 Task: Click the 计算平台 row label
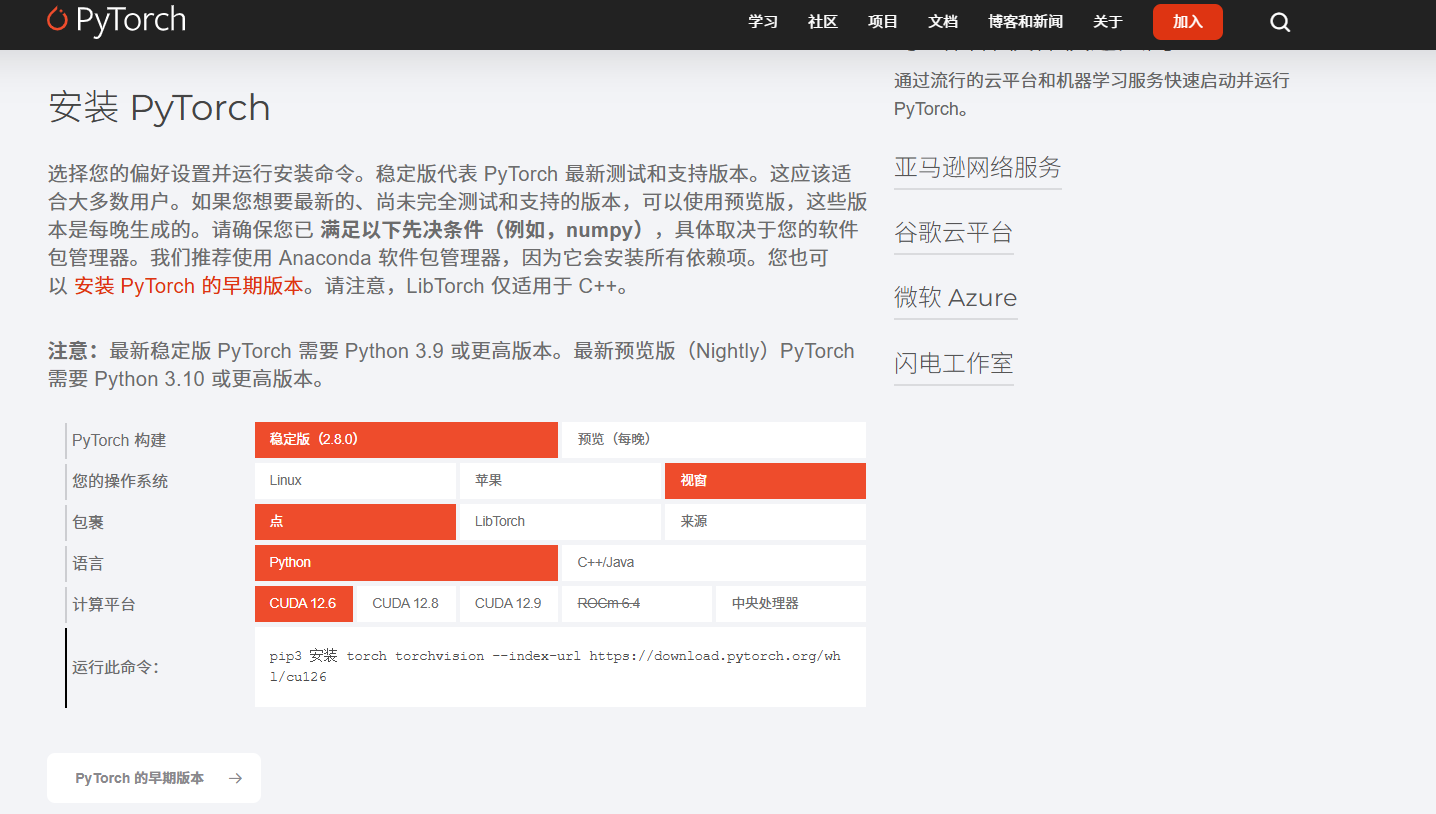click(x=104, y=604)
